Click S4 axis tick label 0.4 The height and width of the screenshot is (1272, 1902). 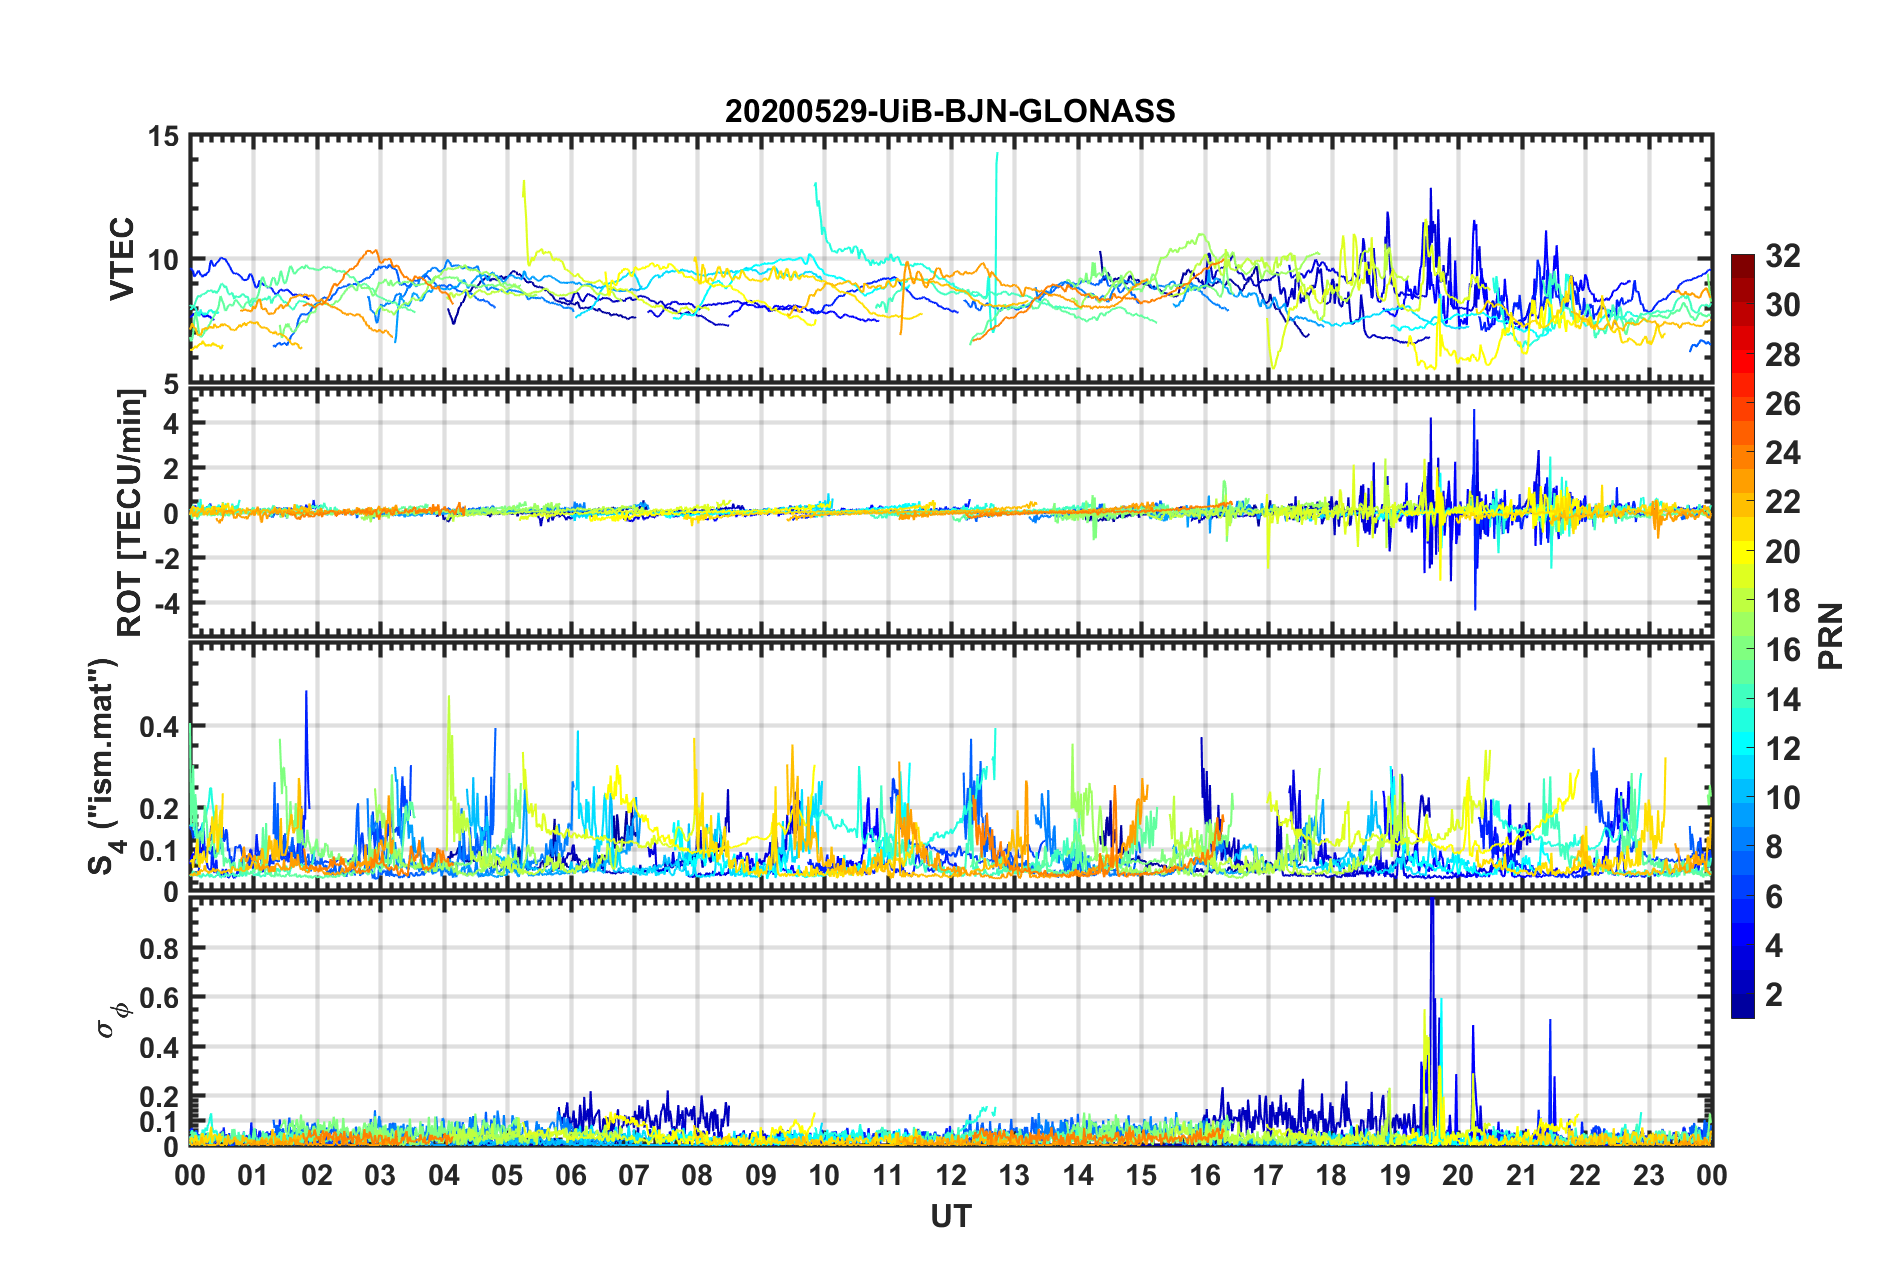point(159,727)
